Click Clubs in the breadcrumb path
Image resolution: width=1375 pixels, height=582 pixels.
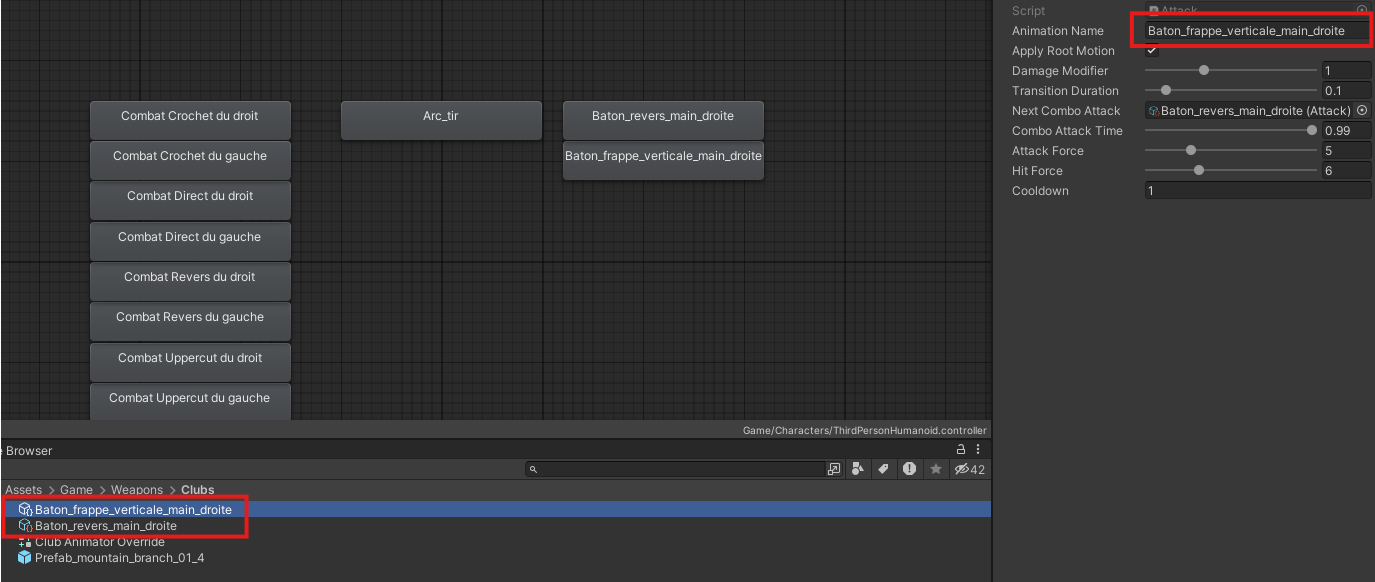(198, 490)
